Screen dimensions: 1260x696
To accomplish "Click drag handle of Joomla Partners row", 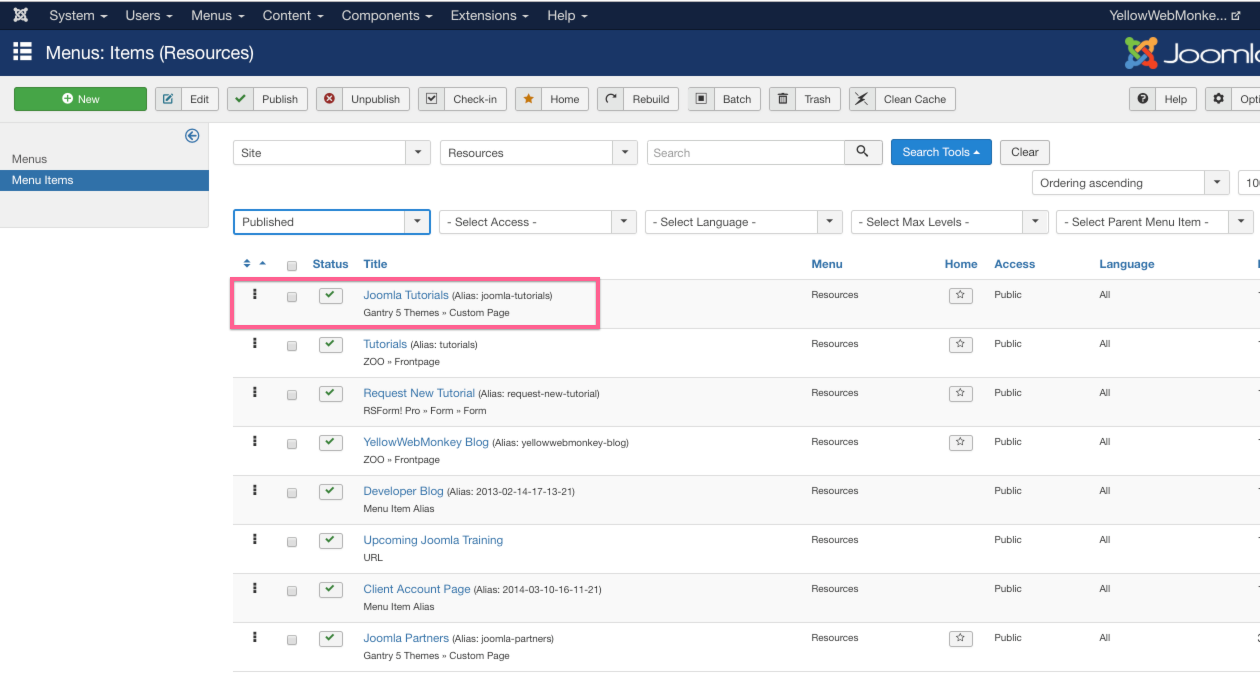I will coord(255,637).
